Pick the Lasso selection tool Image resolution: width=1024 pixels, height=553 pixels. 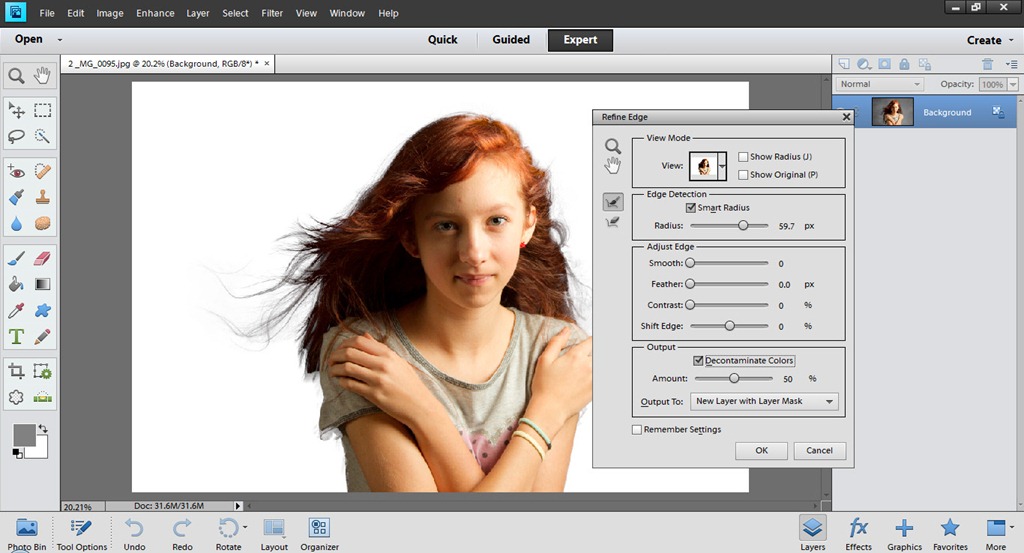[16, 137]
